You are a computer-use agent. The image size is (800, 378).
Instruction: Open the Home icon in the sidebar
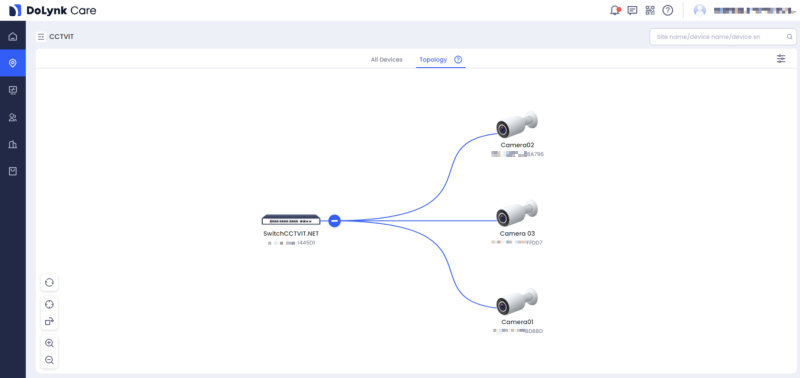(13, 36)
